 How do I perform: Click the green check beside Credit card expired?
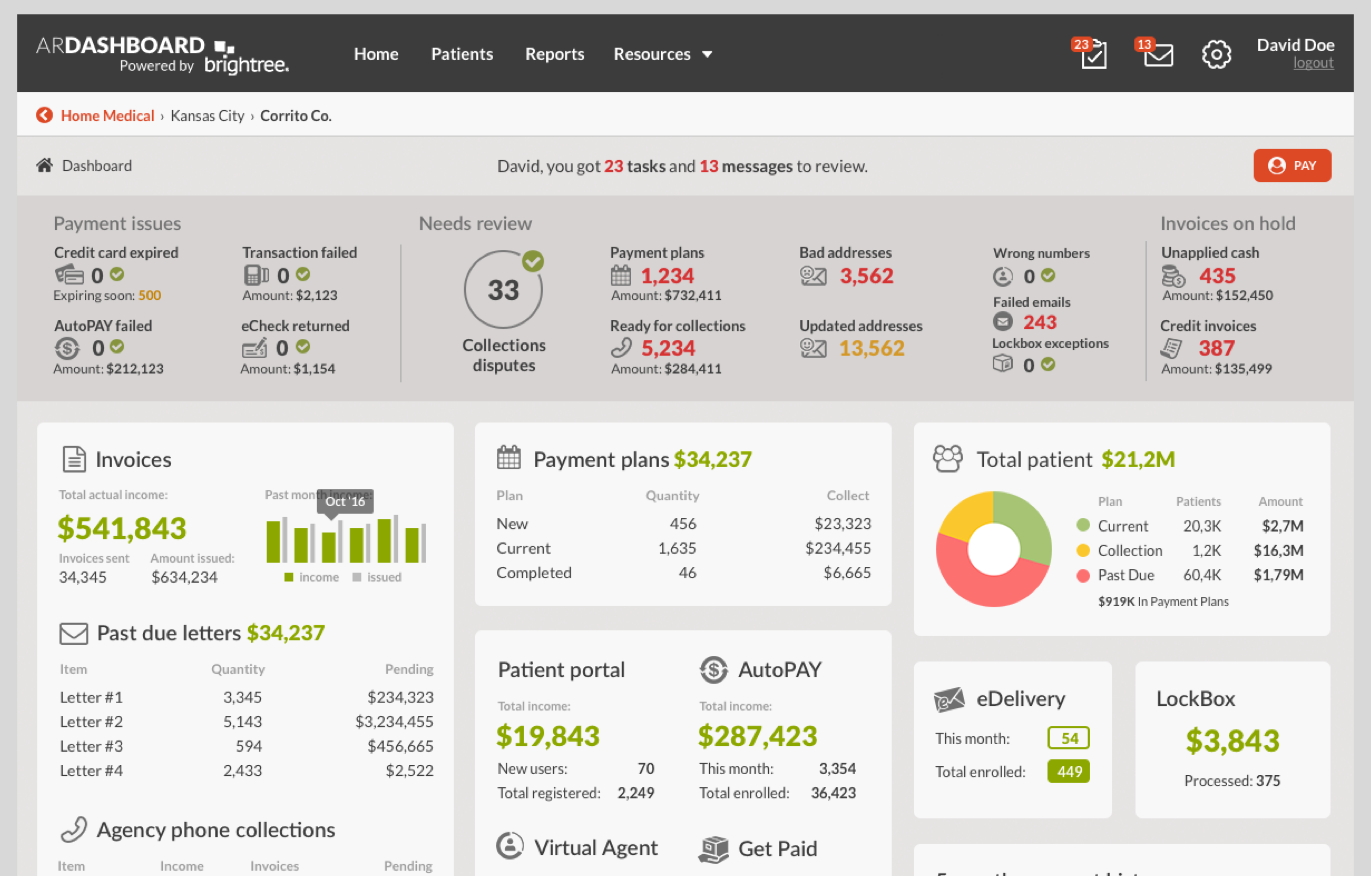[117, 274]
